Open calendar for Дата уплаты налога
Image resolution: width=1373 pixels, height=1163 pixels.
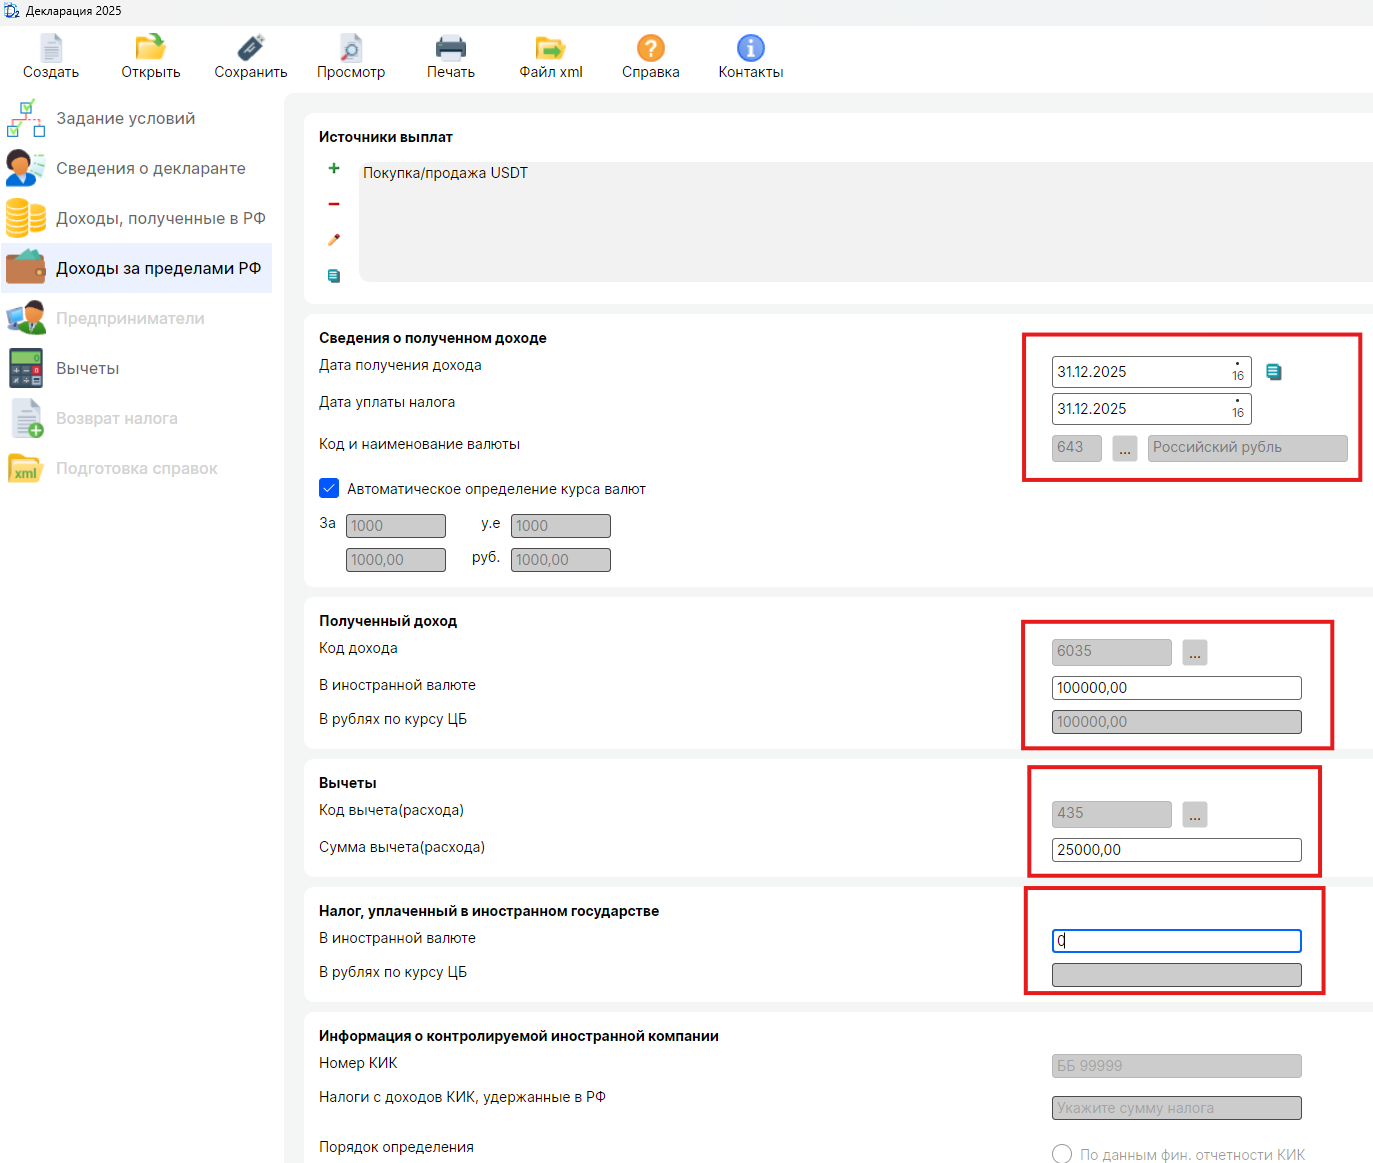click(1238, 409)
